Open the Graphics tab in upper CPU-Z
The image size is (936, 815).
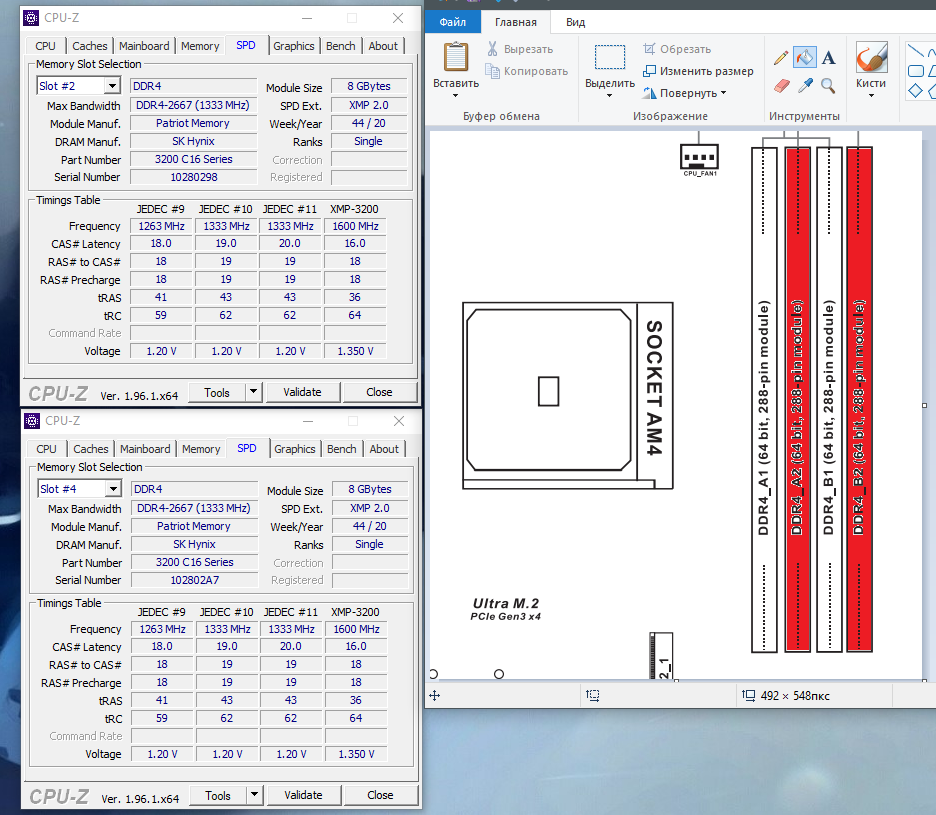(294, 46)
